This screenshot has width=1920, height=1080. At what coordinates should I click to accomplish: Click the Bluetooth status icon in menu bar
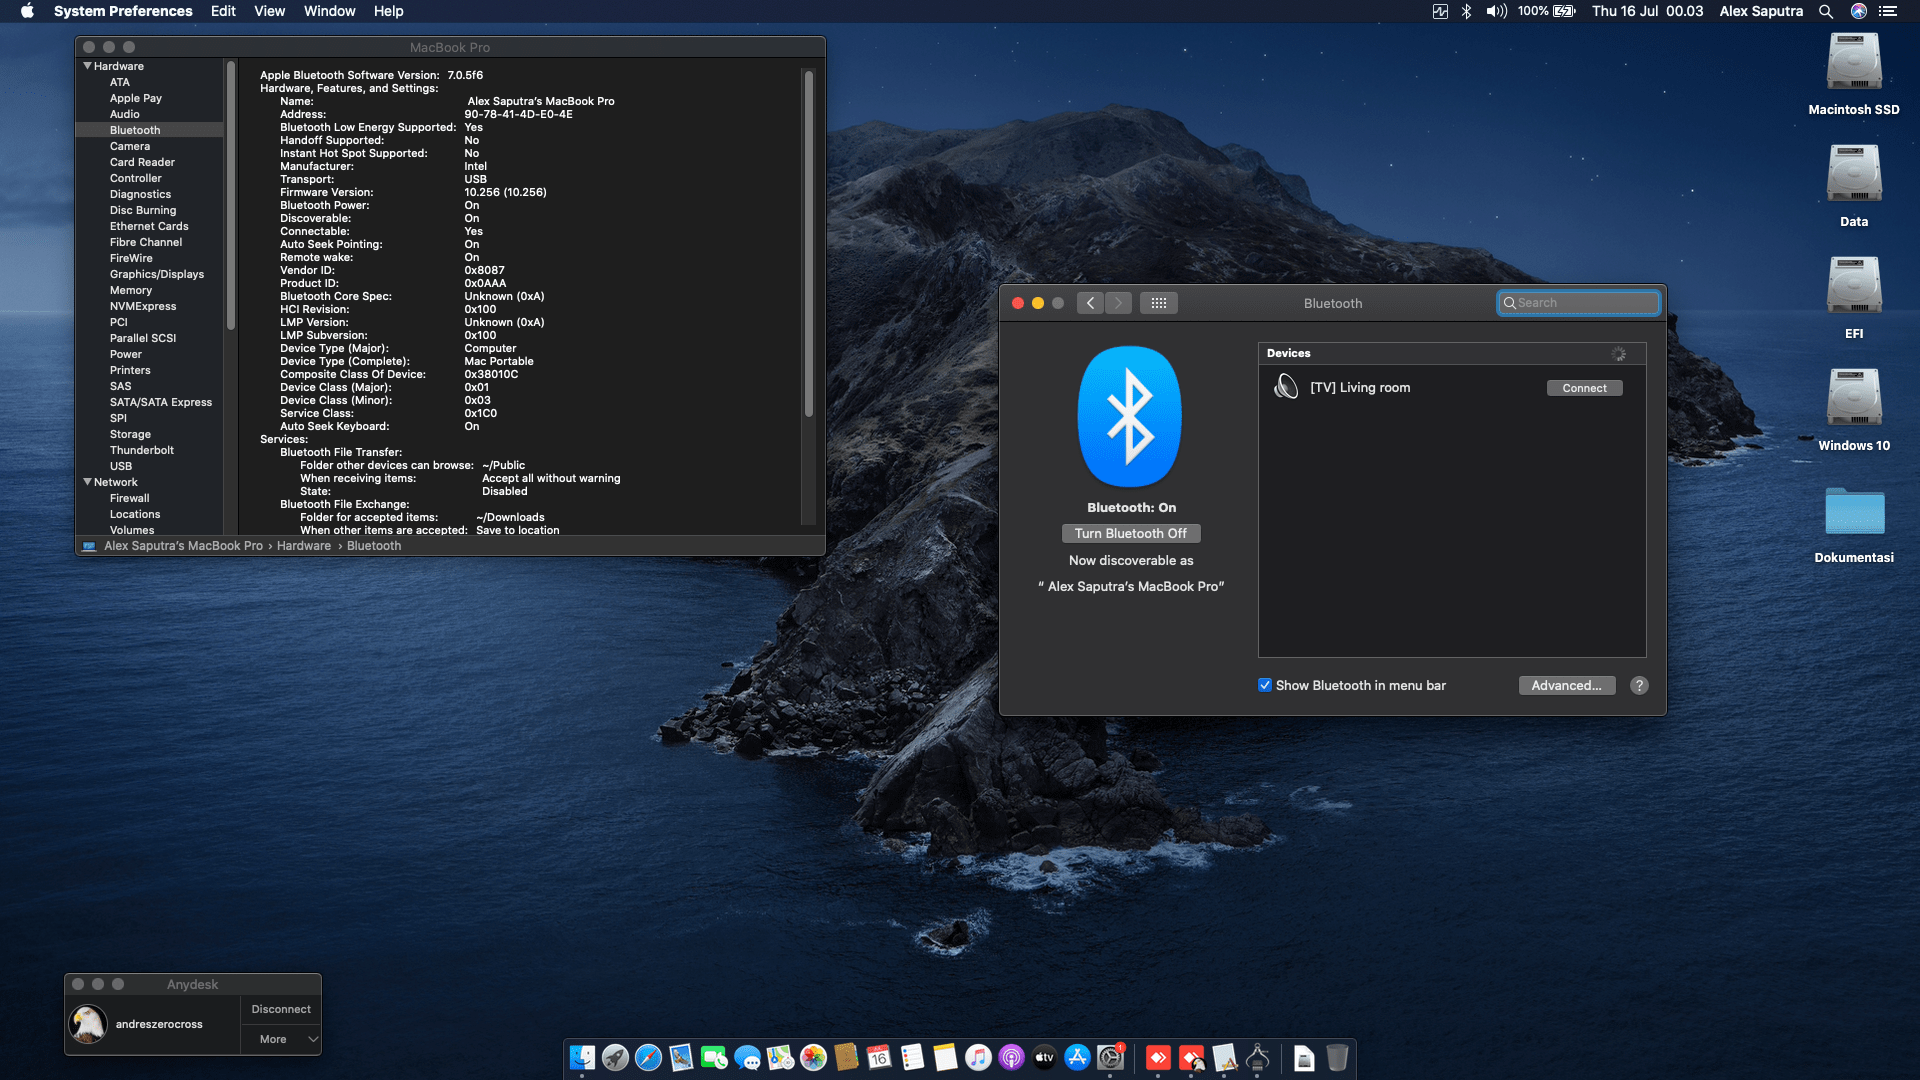coord(1466,11)
